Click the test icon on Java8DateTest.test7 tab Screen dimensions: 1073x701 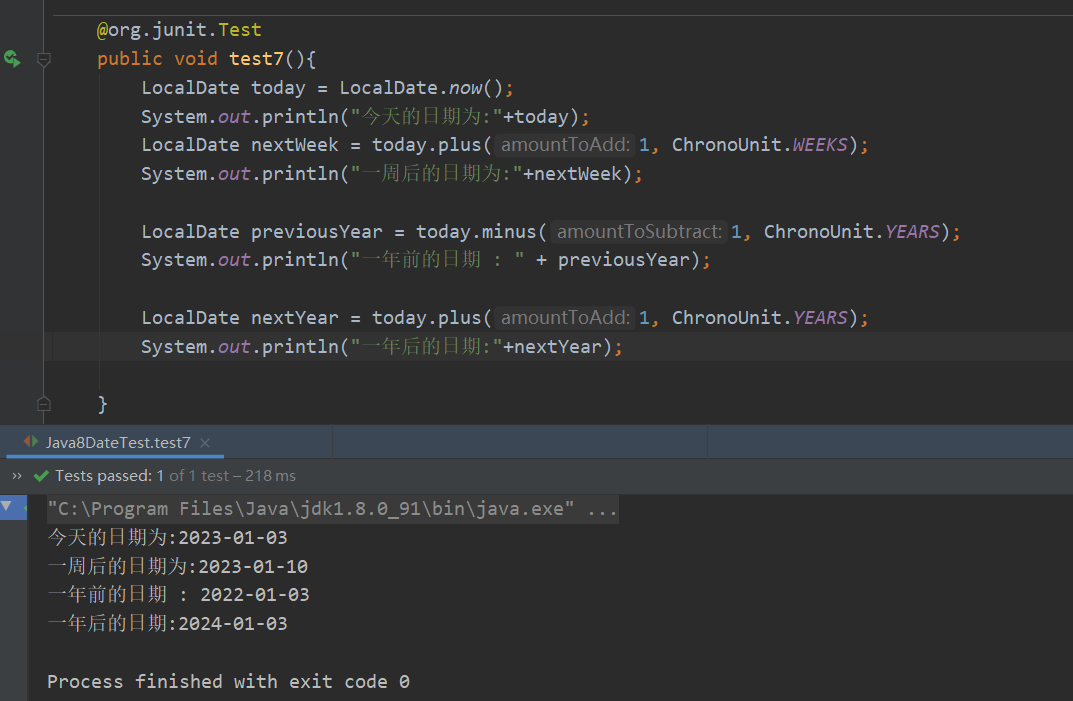31,442
